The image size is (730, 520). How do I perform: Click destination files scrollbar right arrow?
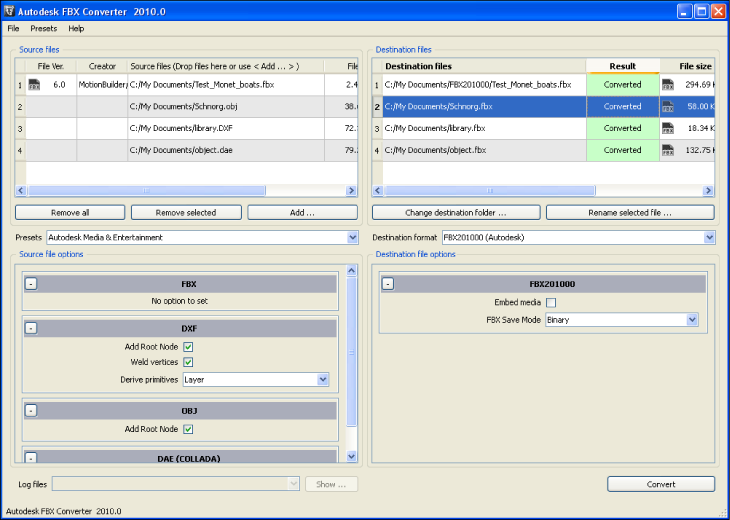(x=708, y=190)
